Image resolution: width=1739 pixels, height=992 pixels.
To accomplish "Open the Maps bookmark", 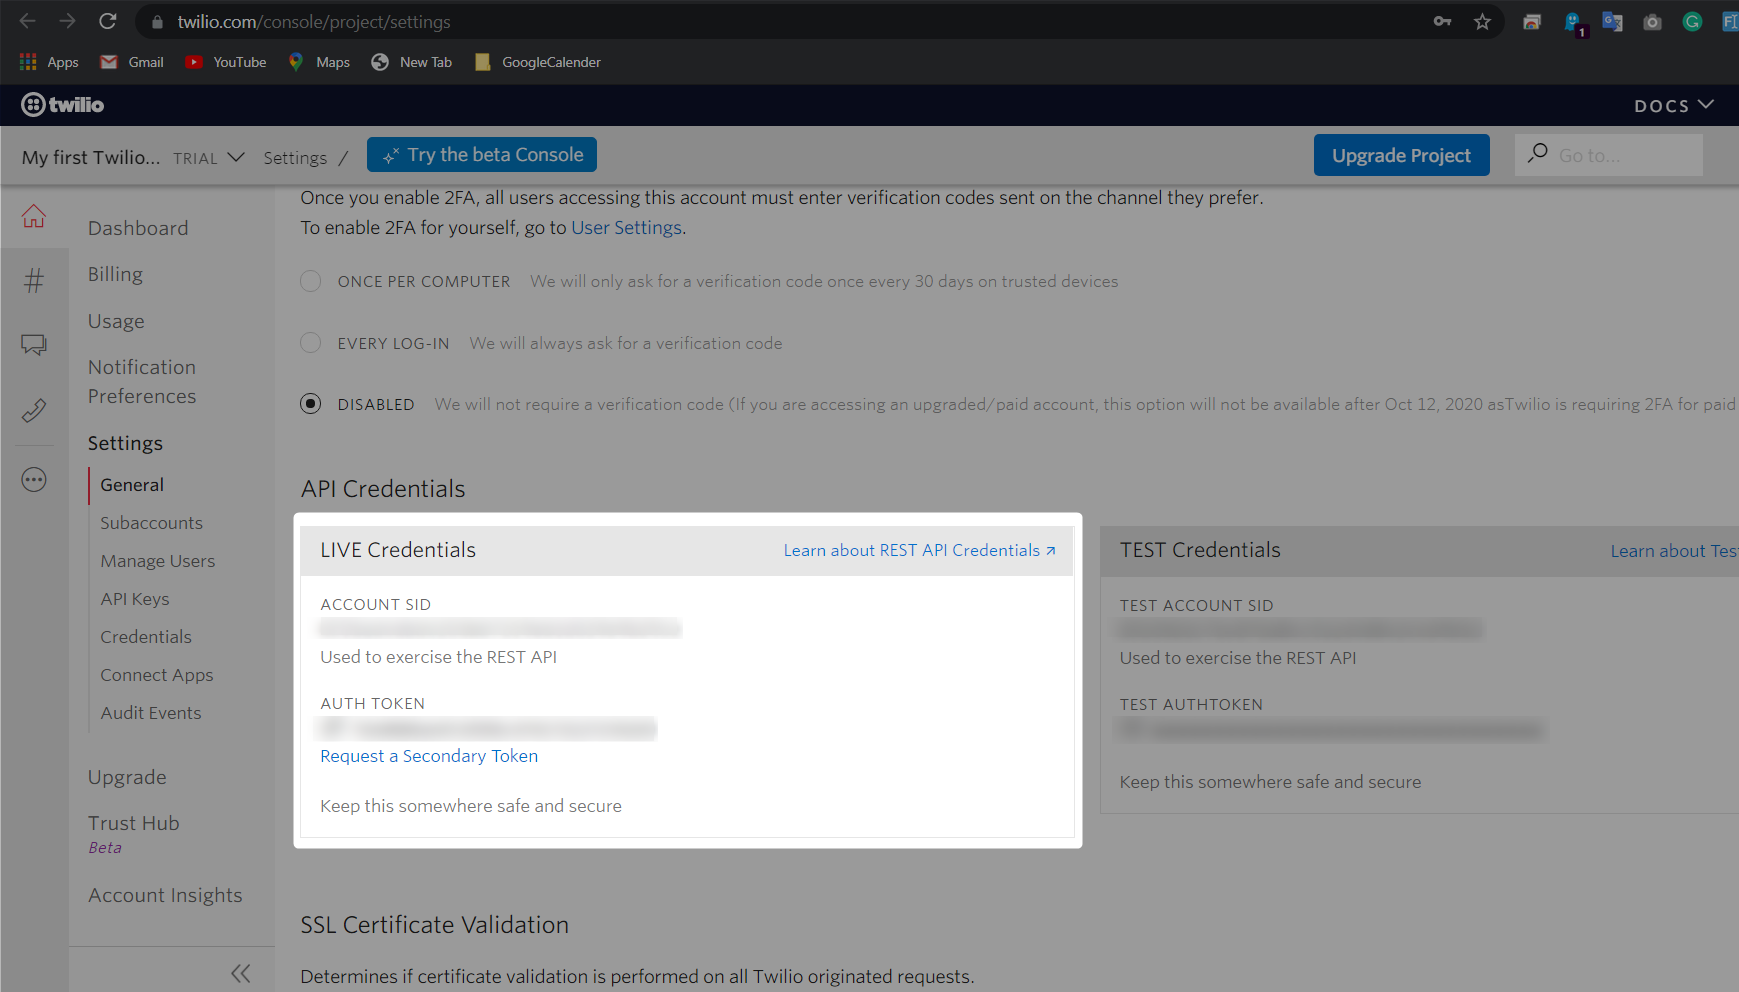I will 319,62.
